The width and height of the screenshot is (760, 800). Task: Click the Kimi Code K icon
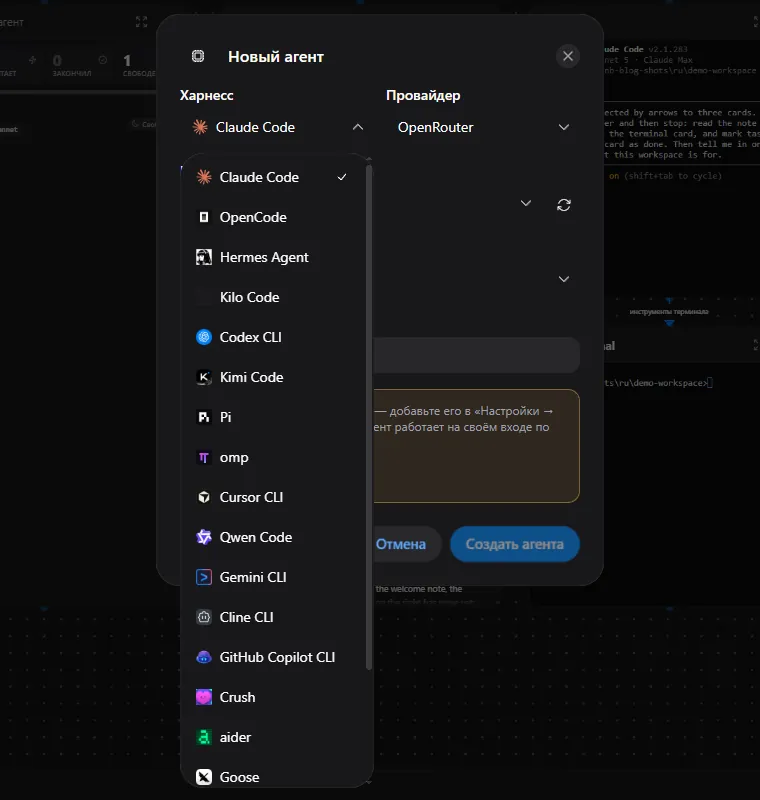[x=204, y=377]
